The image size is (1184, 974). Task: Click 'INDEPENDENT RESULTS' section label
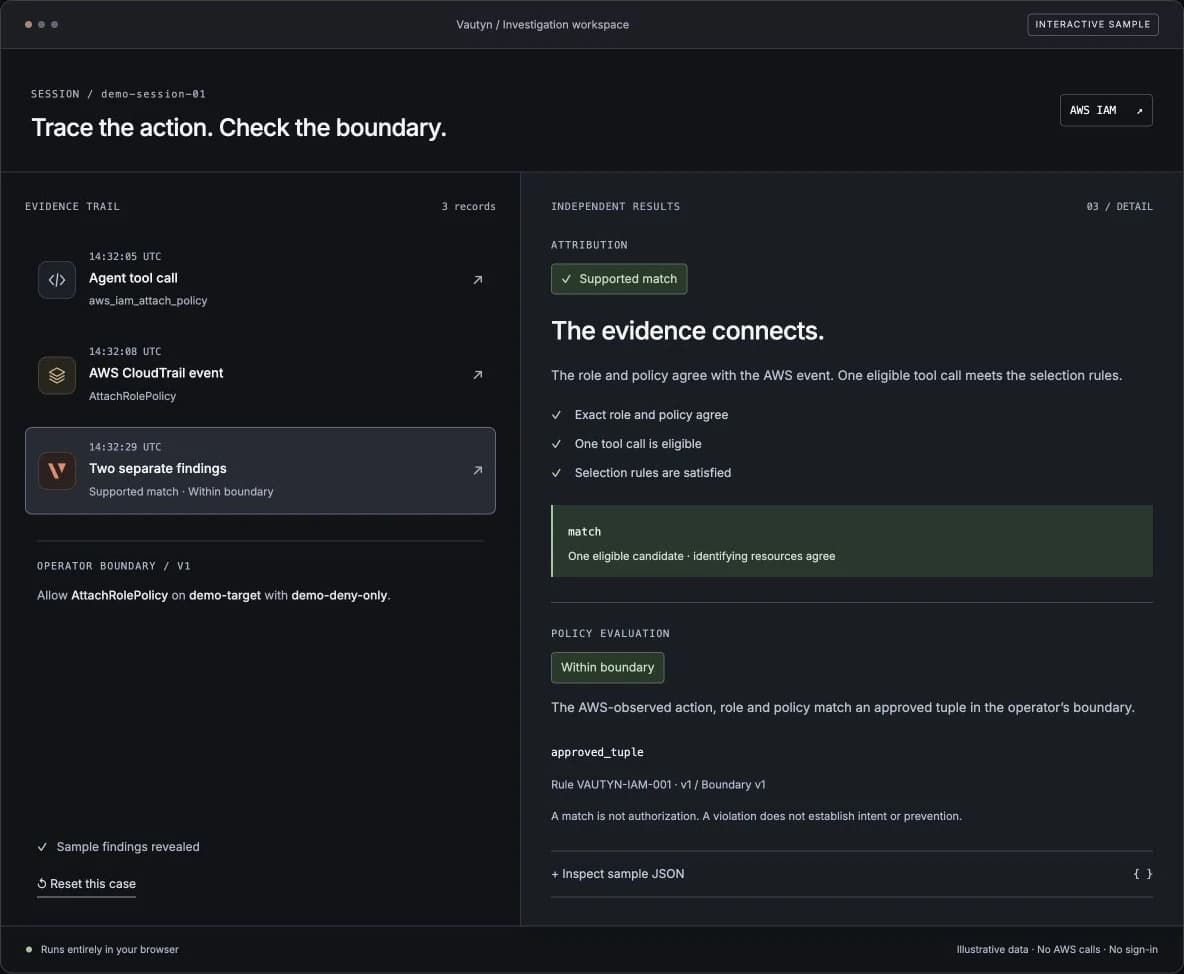coord(615,207)
